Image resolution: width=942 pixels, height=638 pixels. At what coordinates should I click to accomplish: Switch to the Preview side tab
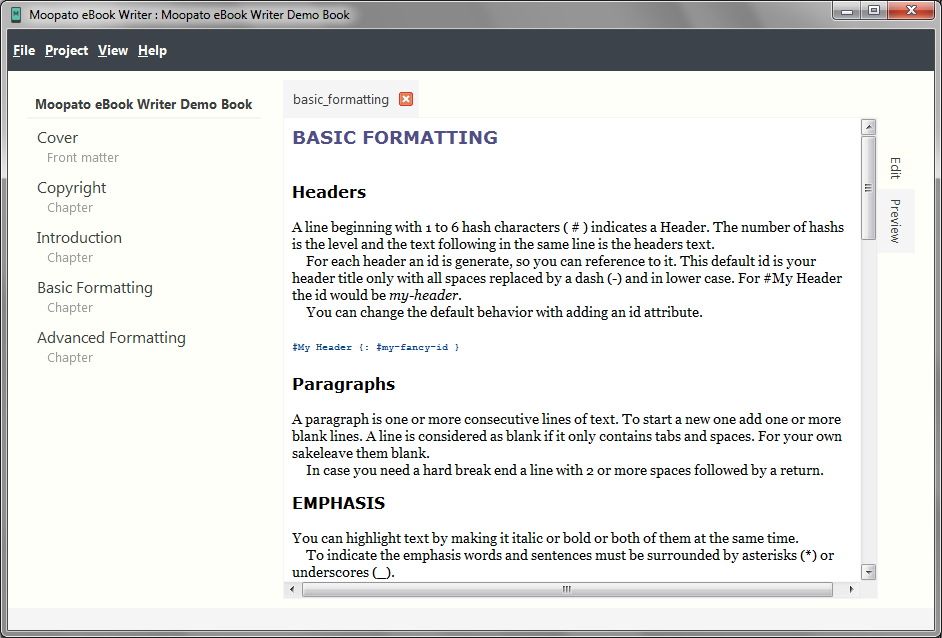pos(896,220)
